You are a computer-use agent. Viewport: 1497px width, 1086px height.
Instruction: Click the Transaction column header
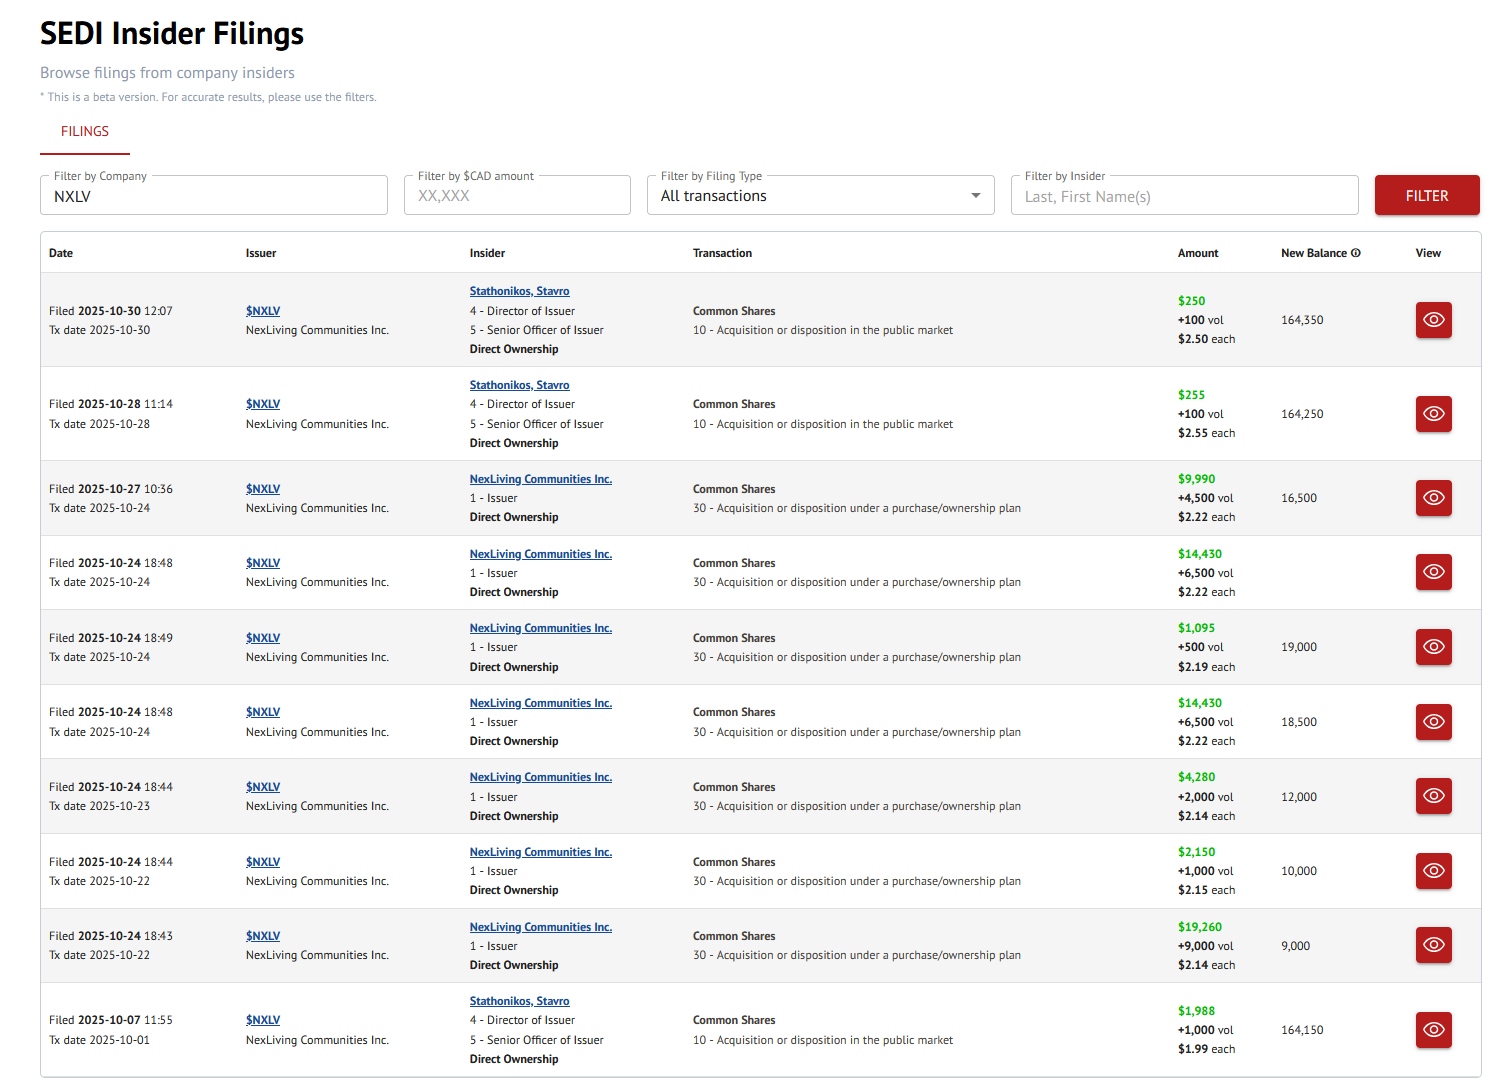(x=722, y=253)
